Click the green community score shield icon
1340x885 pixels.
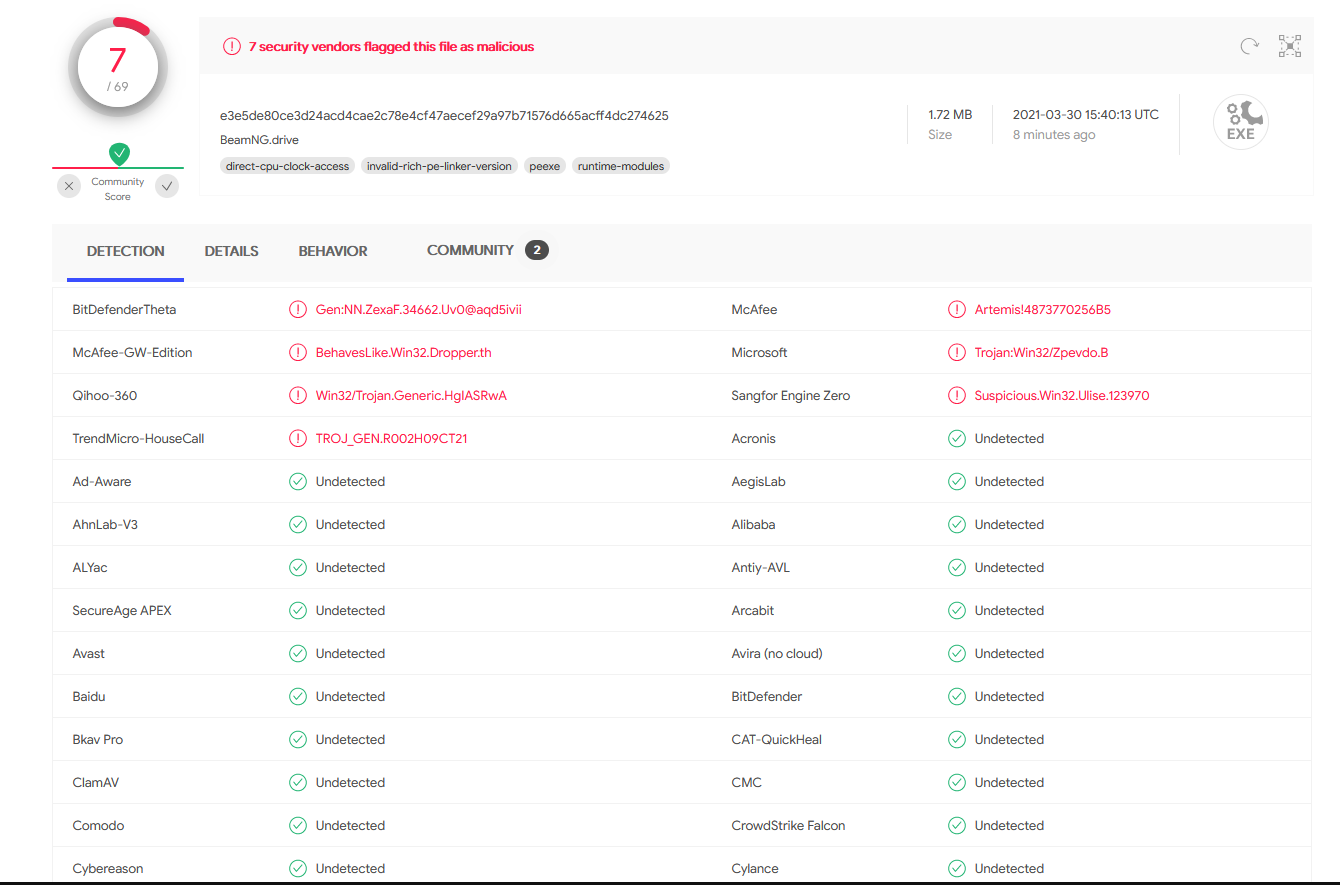point(119,154)
